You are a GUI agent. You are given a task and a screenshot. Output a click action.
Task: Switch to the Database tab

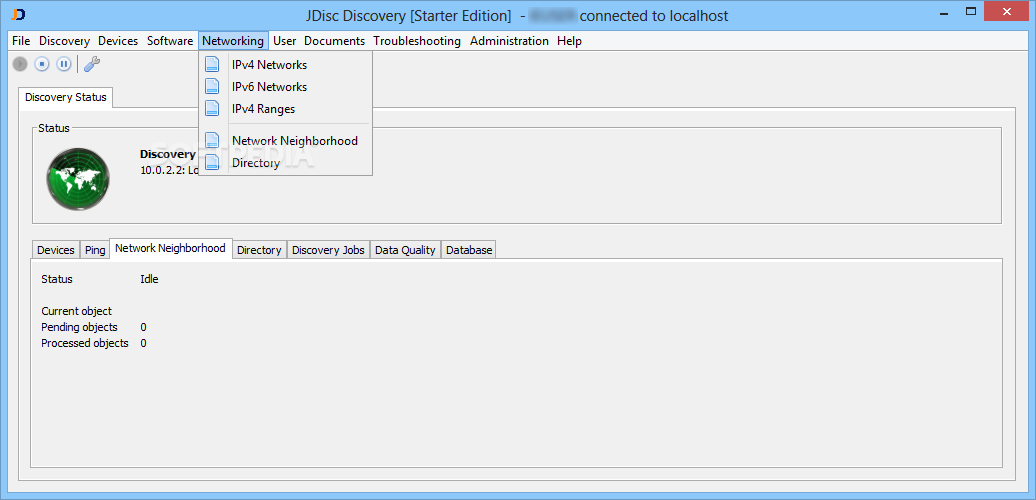click(469, 250)
